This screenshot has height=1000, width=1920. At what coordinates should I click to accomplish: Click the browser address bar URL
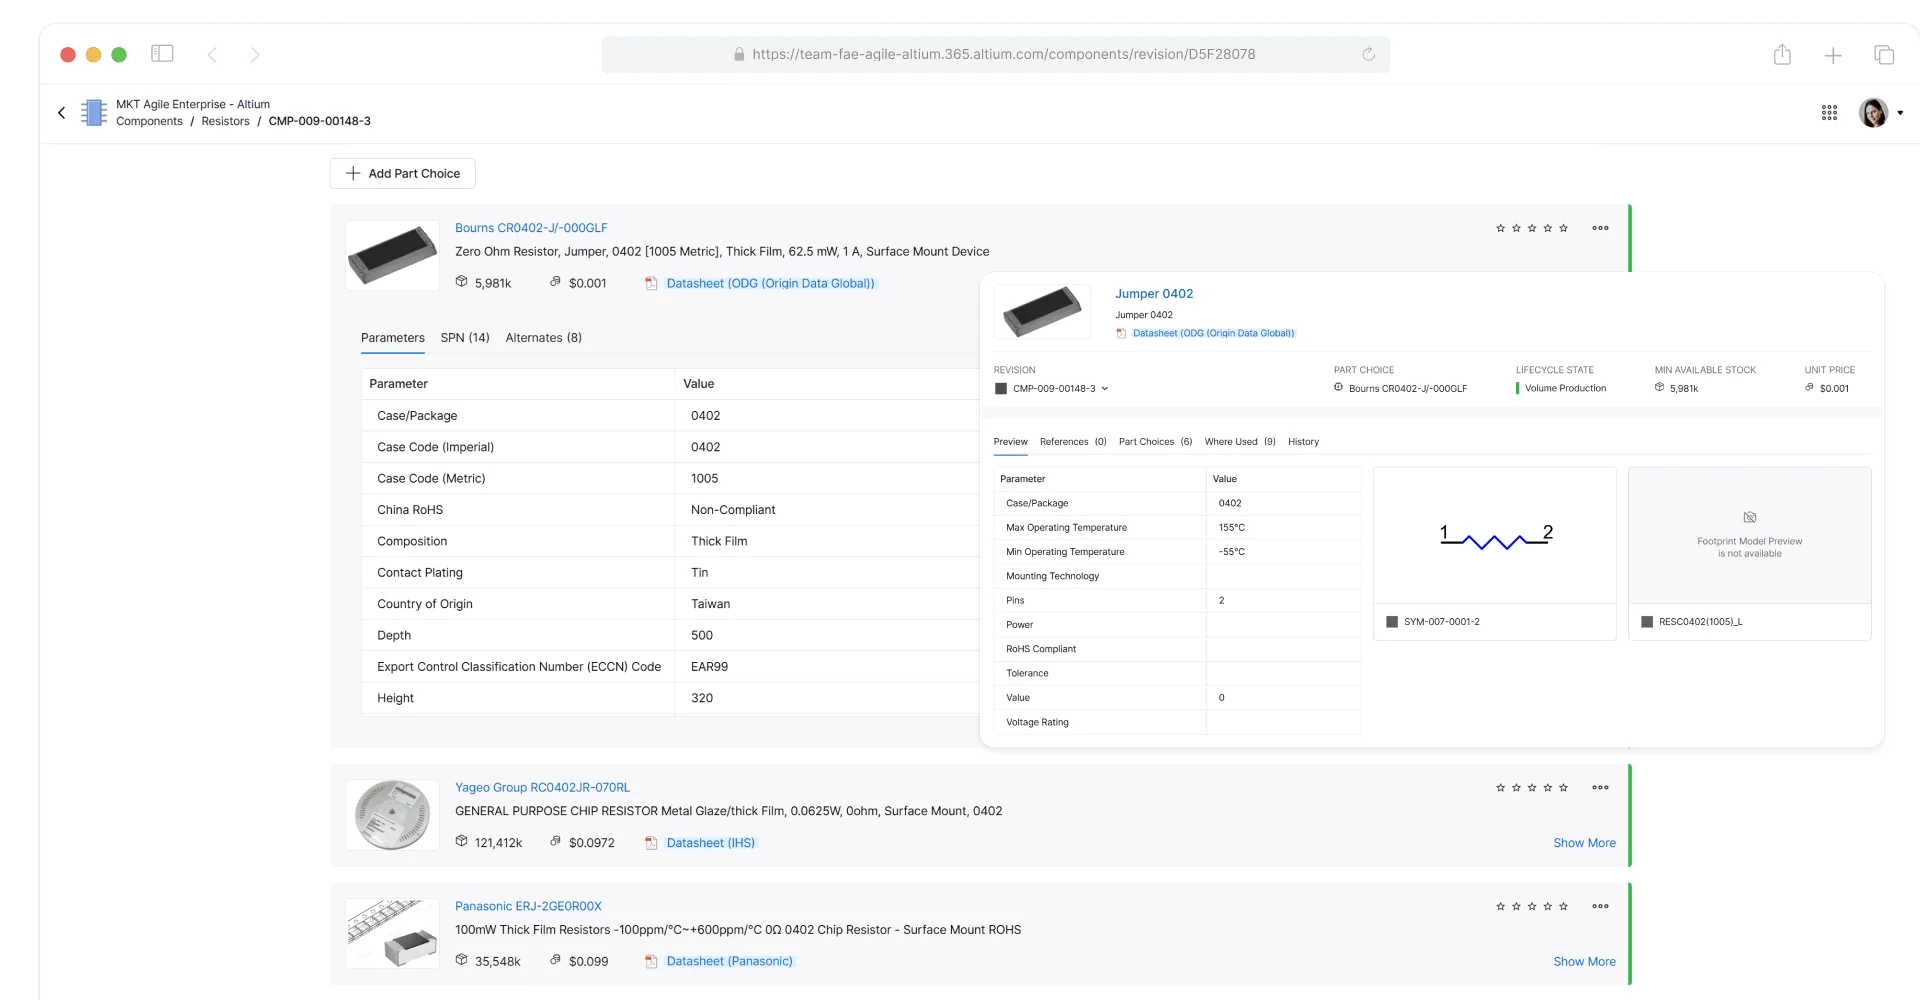pos(1003,54)
